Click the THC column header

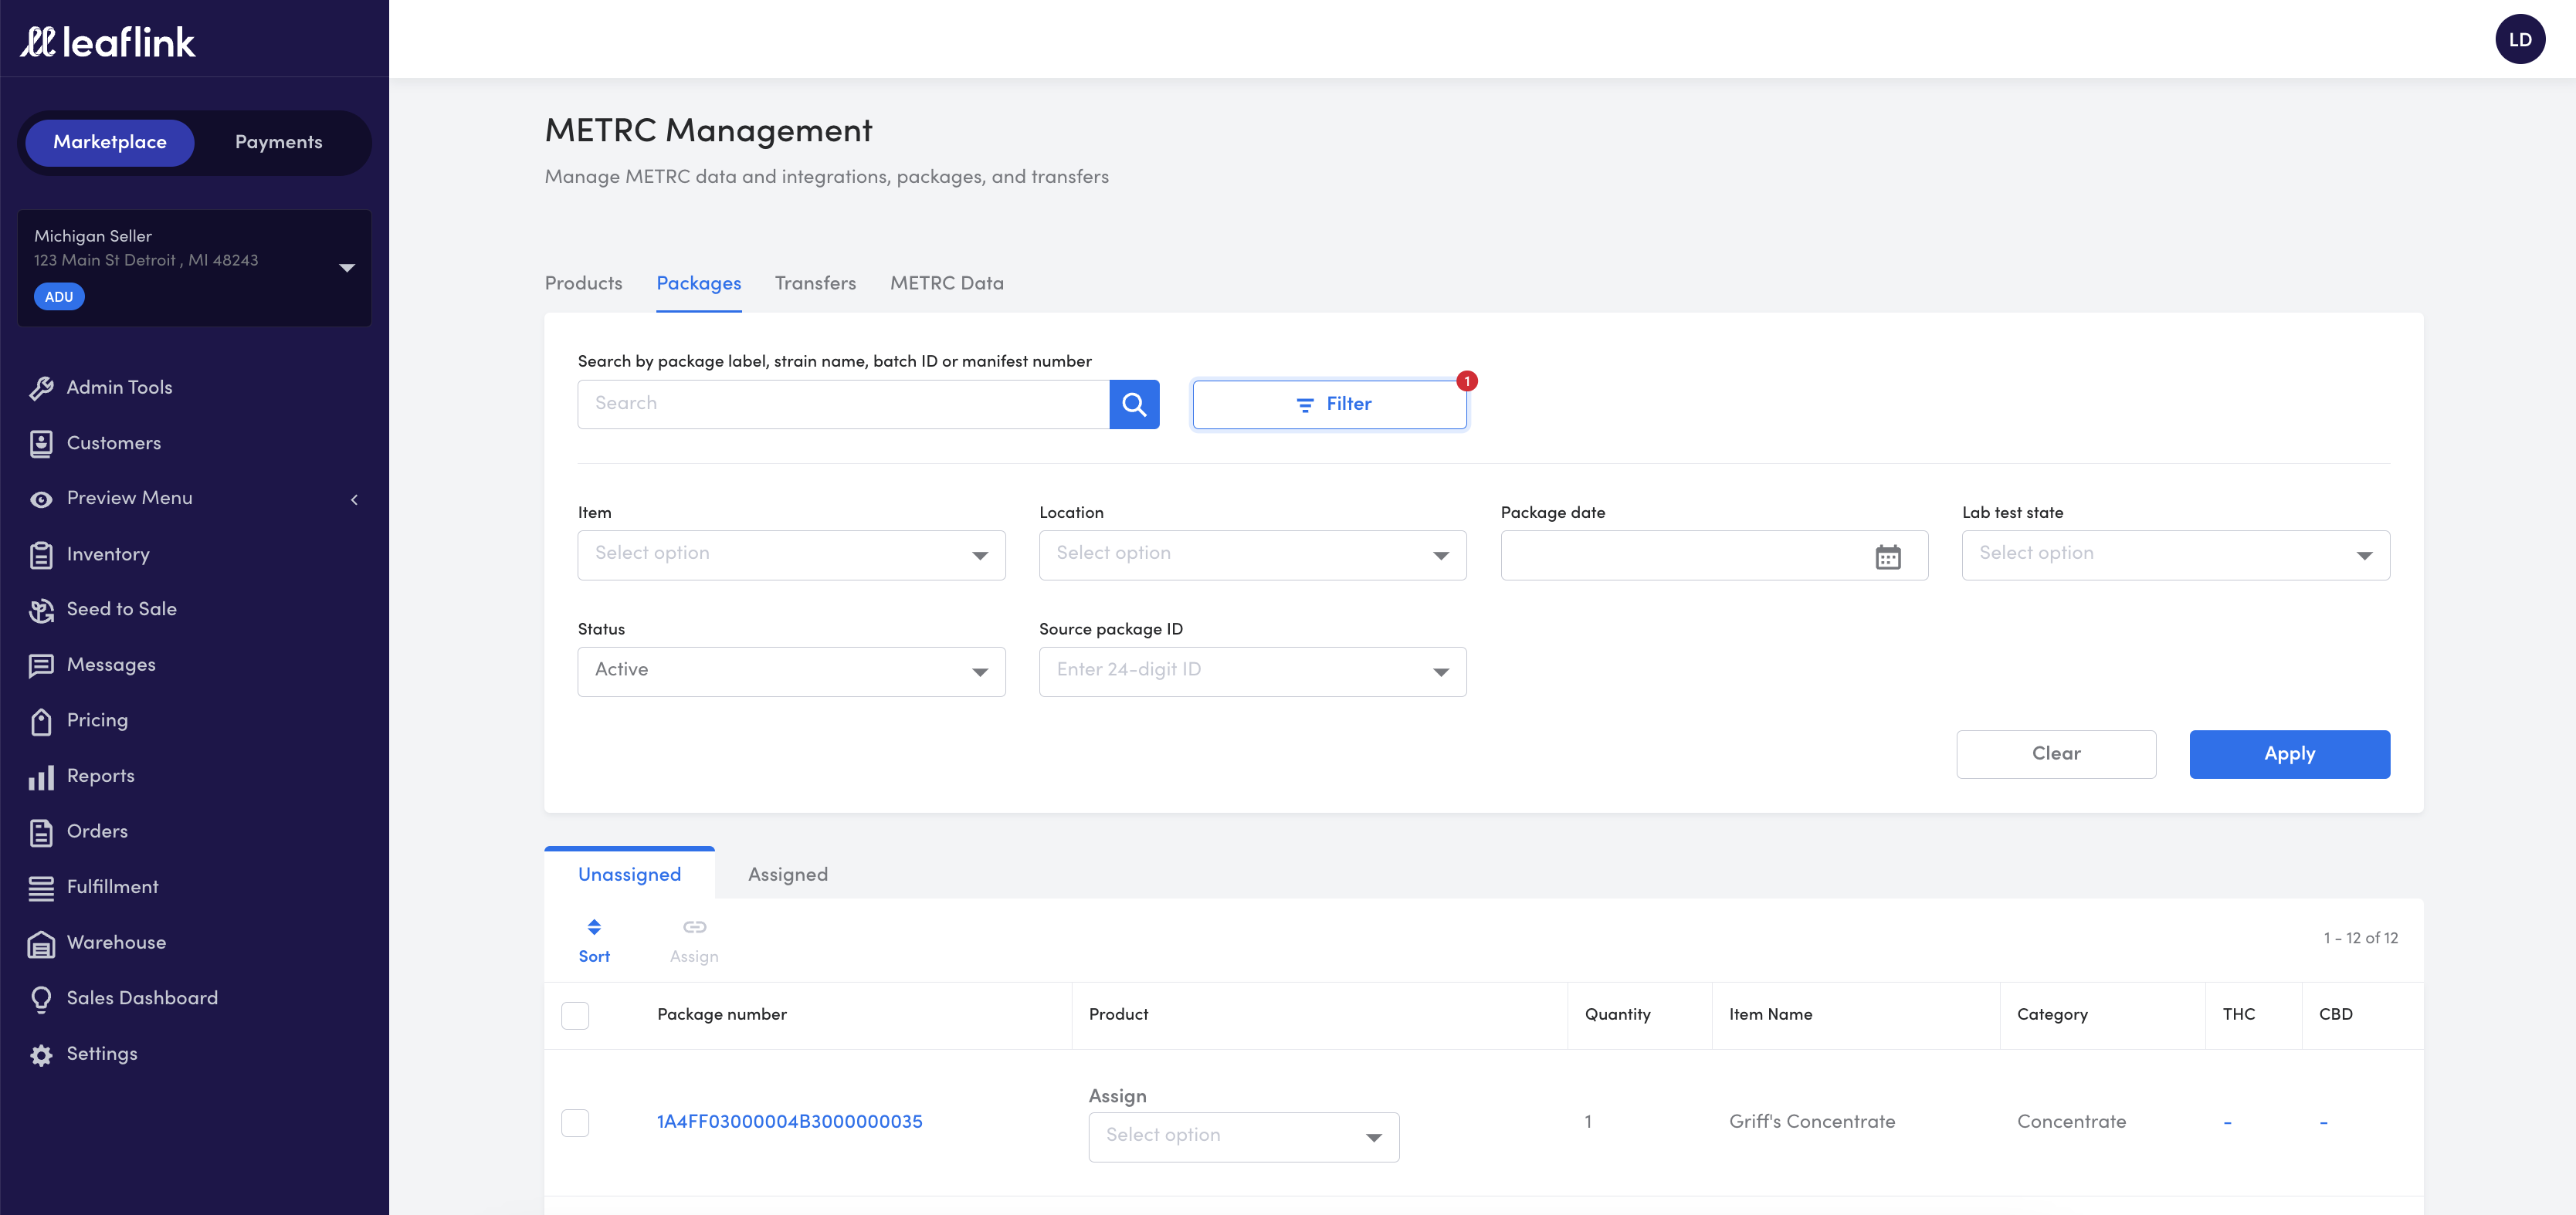2238,1014
